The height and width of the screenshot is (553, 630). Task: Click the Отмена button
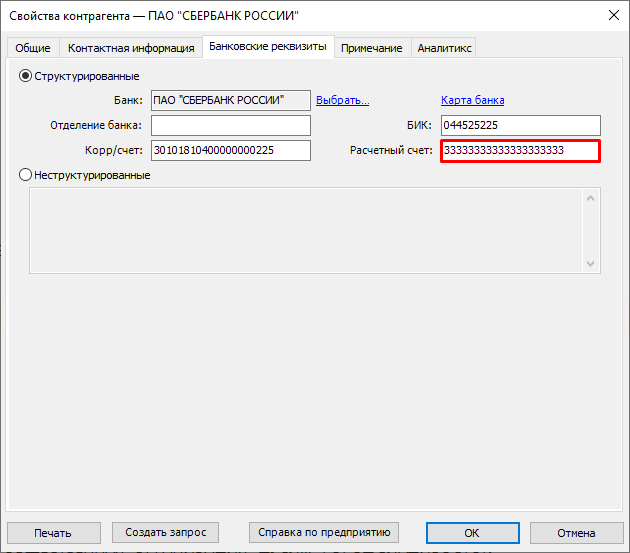576,533
